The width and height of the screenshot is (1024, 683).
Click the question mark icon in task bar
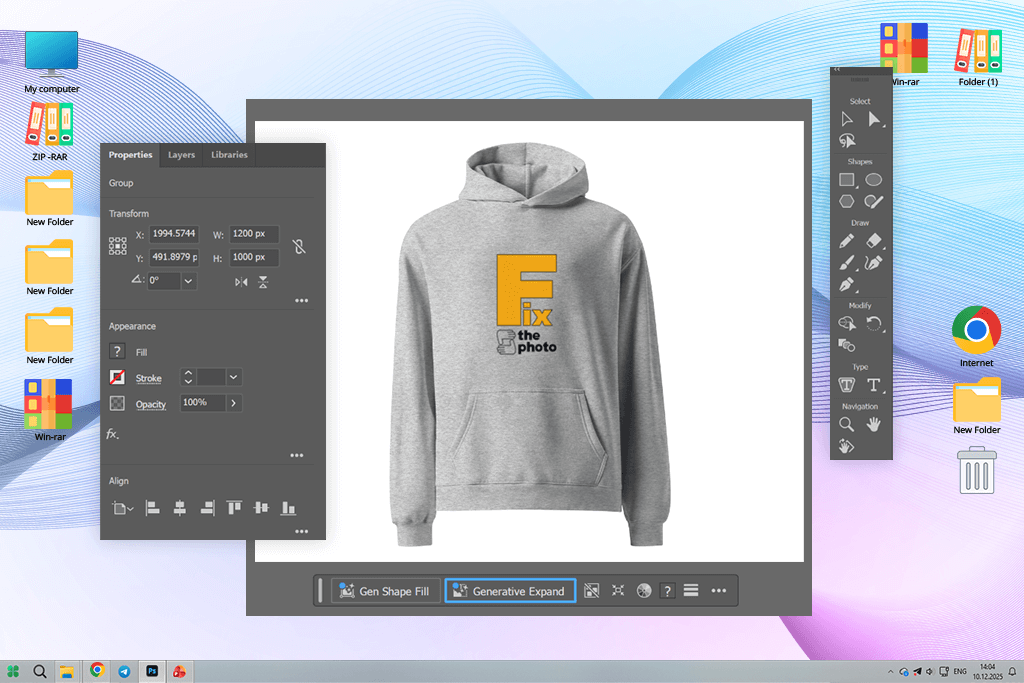[x=667, y=591]
